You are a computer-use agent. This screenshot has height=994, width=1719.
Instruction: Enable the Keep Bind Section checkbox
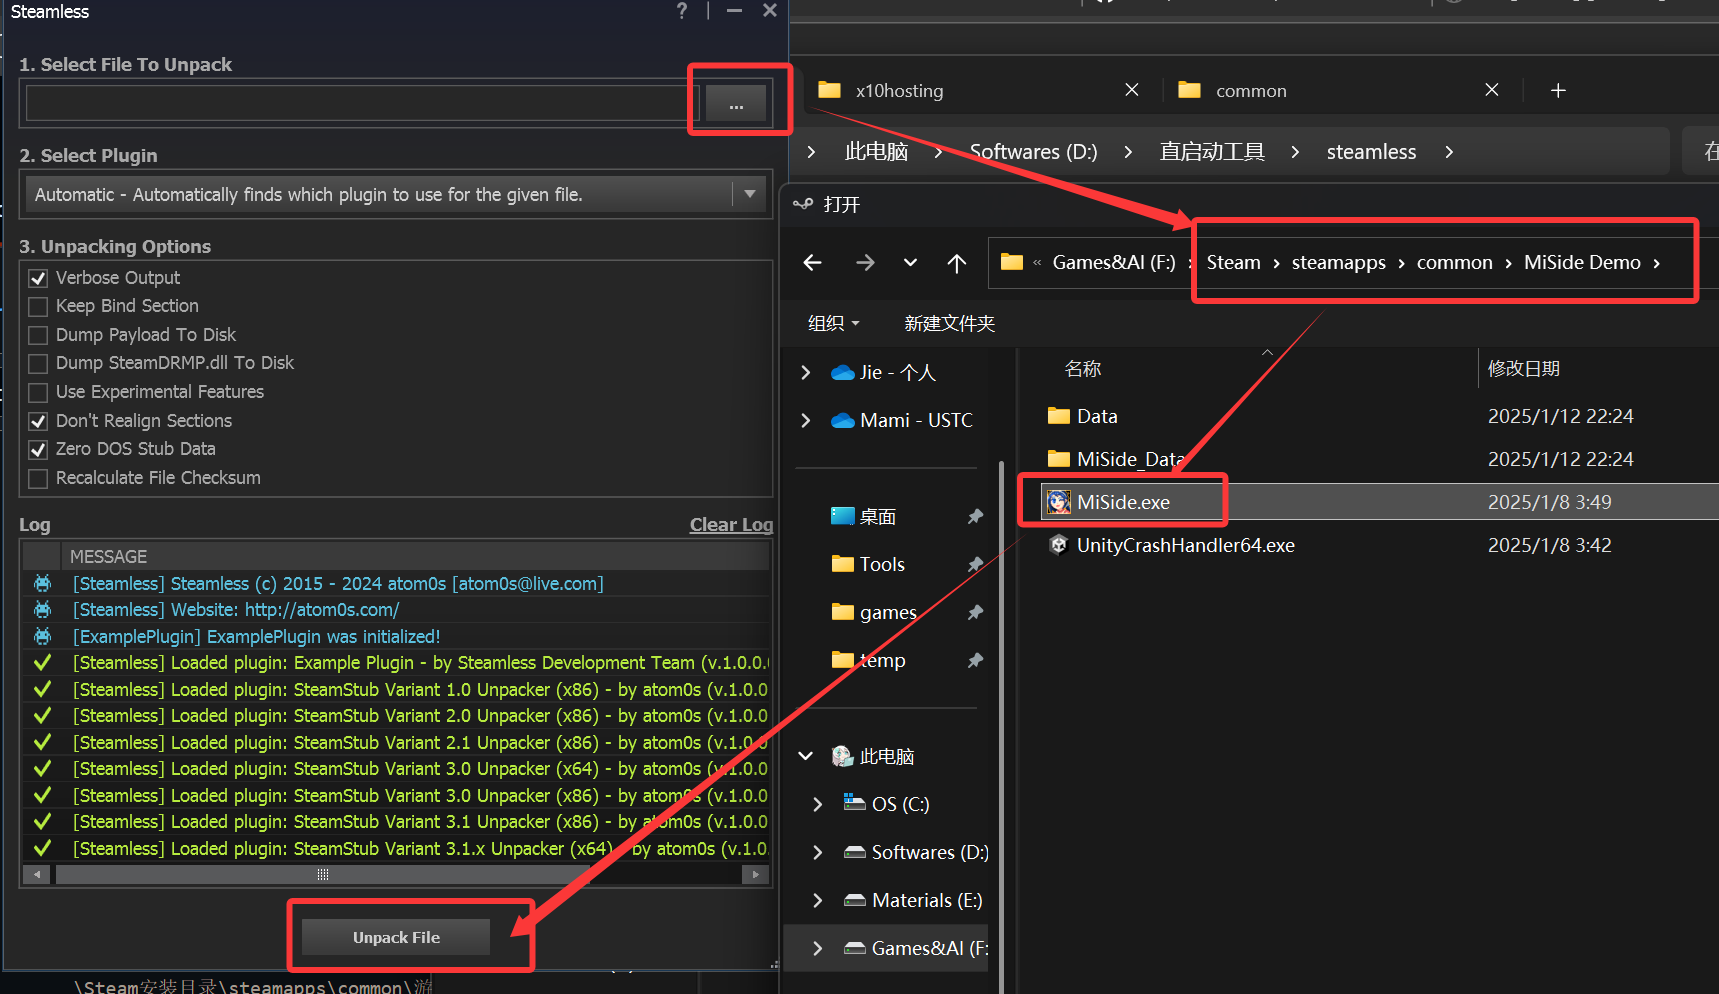click(x=38, y=306)
